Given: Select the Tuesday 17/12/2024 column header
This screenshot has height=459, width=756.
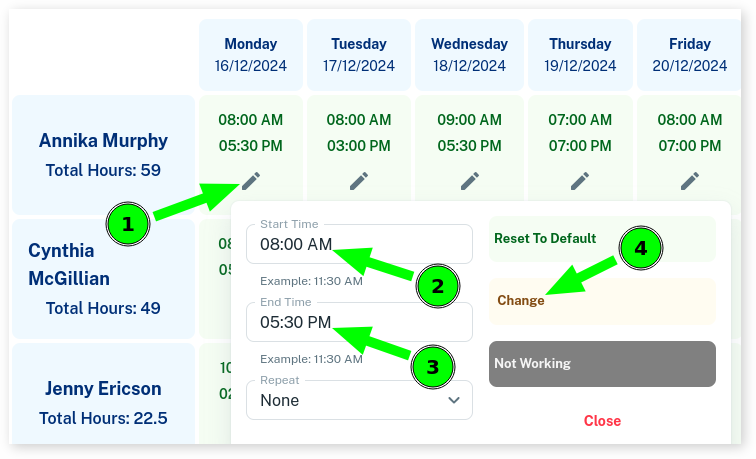Looking at the screenshot, I should click(x=359, y=55).
